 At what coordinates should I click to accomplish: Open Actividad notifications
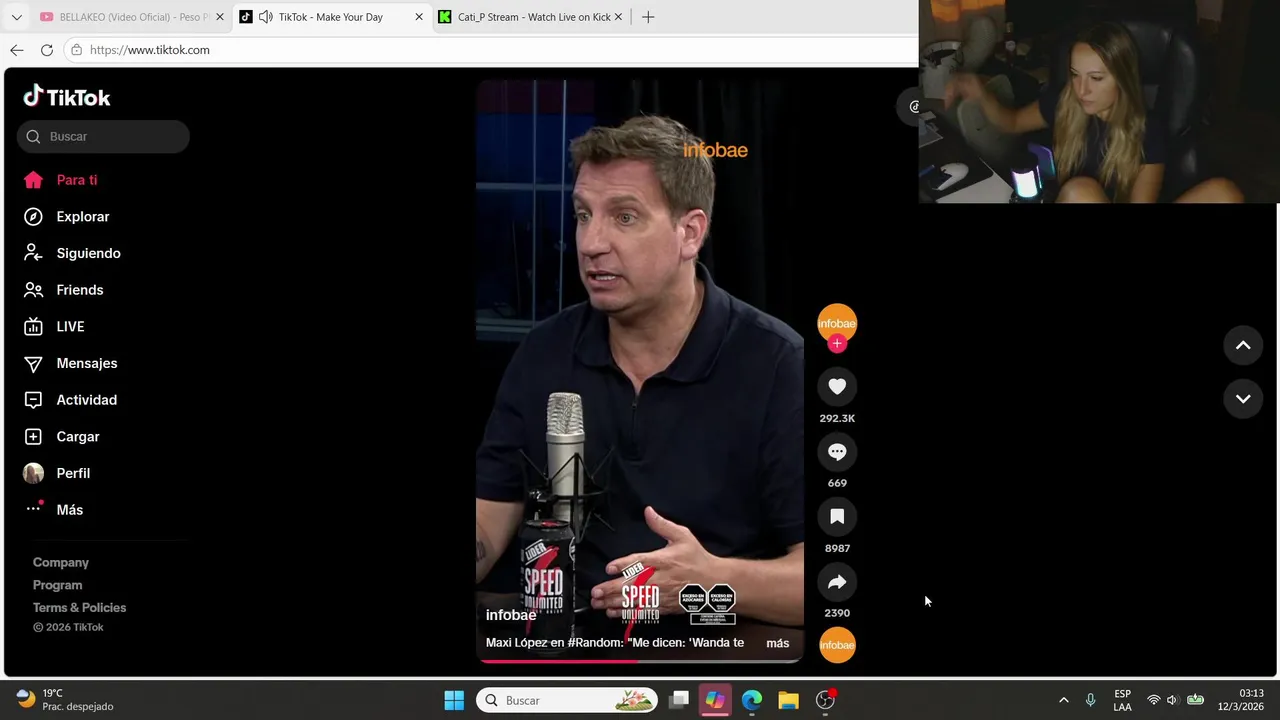tap(70, 400)
